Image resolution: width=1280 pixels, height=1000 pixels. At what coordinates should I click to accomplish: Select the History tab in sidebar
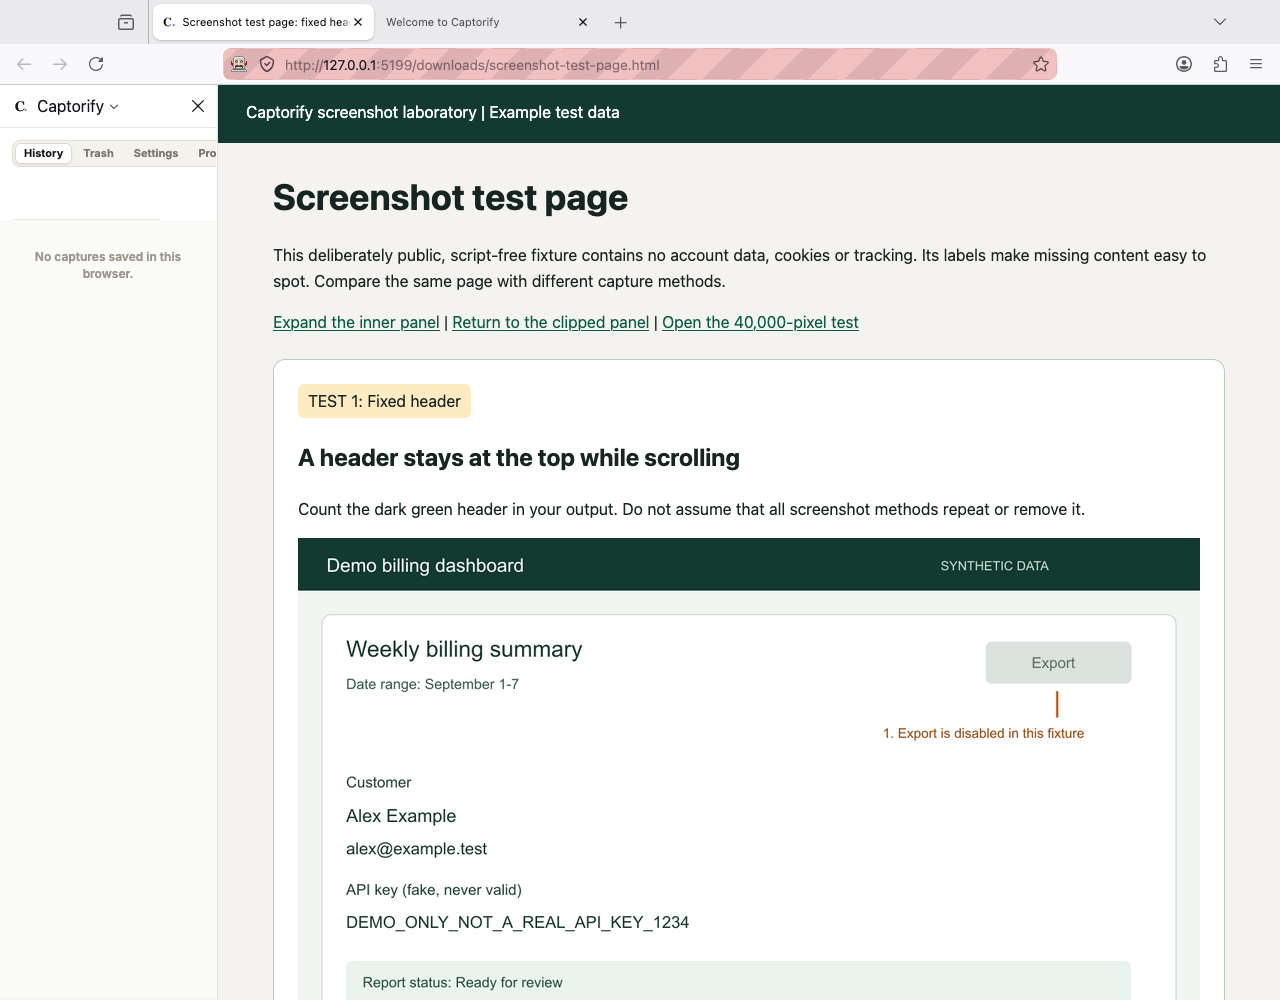click(x=43, y=153)
